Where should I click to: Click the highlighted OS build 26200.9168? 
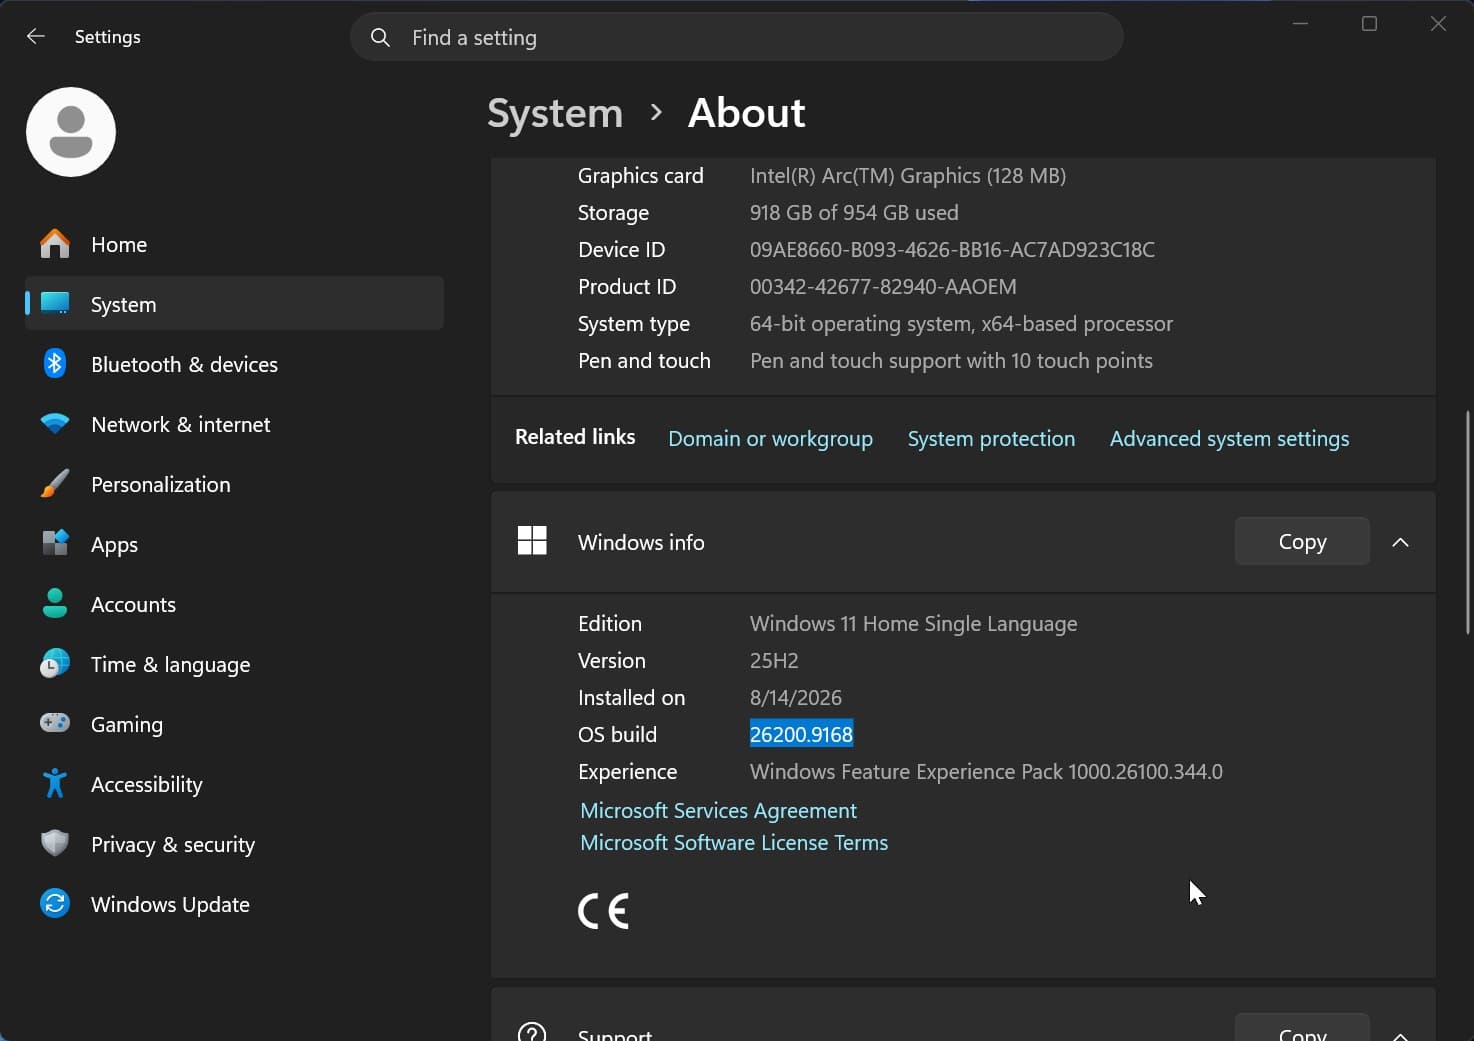click(801, 734)
